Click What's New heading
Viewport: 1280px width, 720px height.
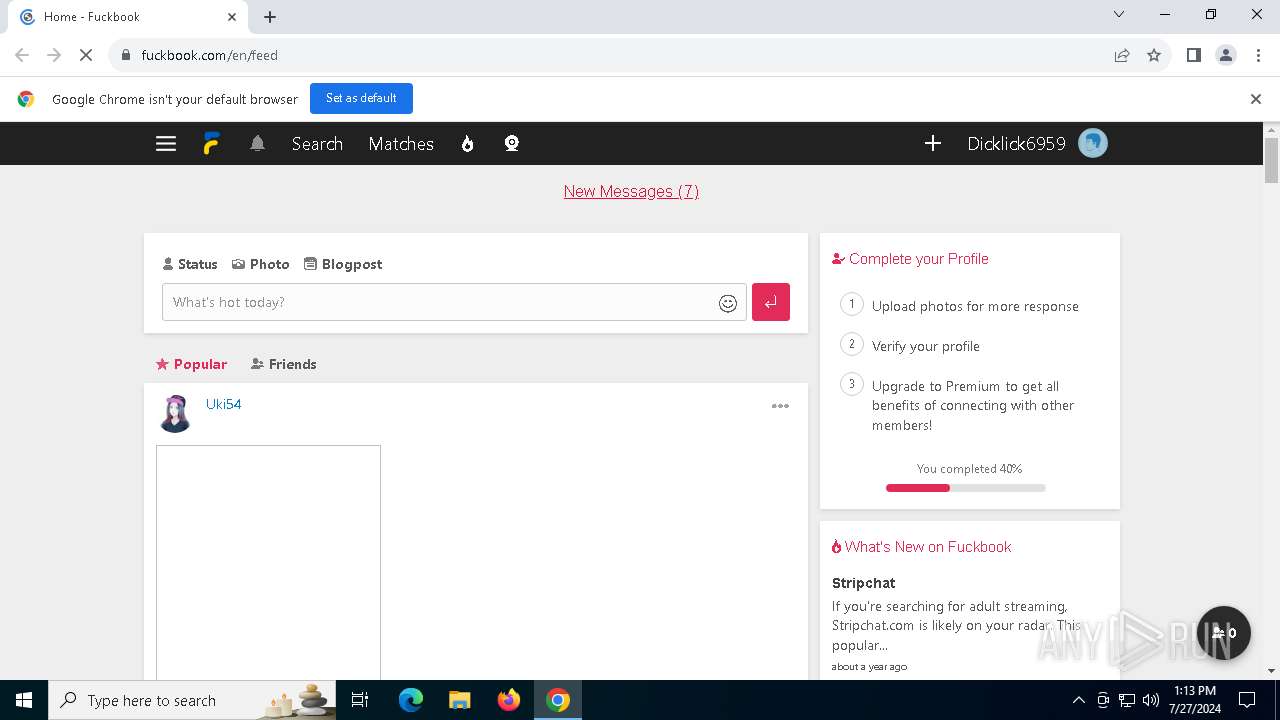(x=921, y=547)
